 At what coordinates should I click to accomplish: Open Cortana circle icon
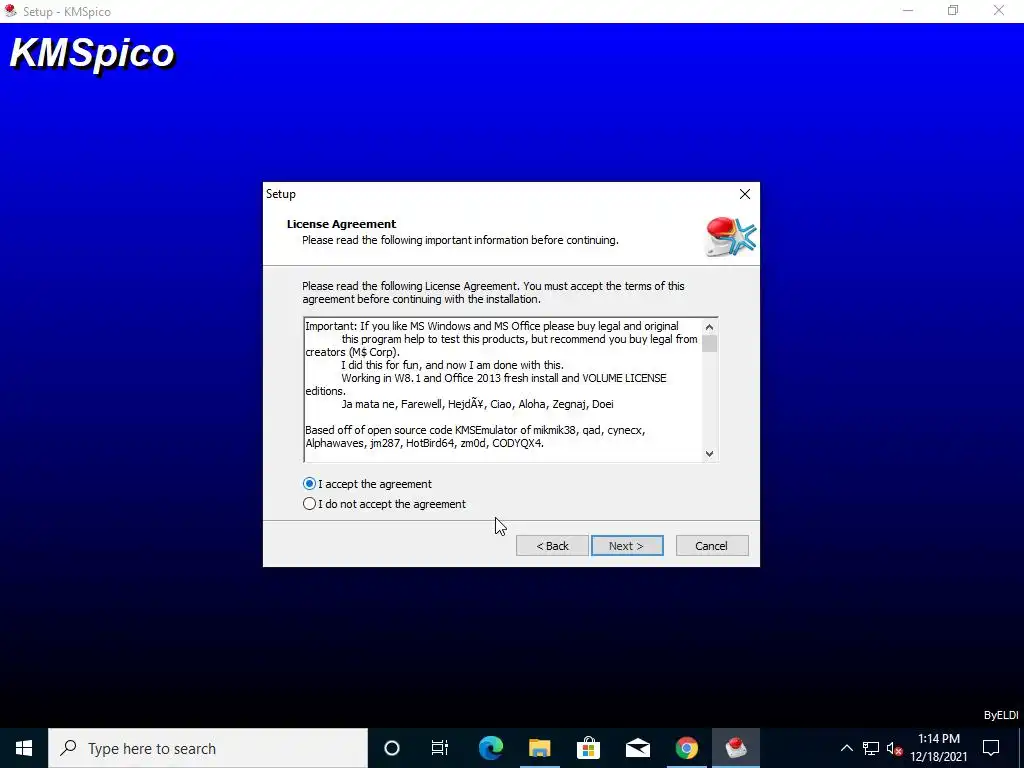point(392,748)
